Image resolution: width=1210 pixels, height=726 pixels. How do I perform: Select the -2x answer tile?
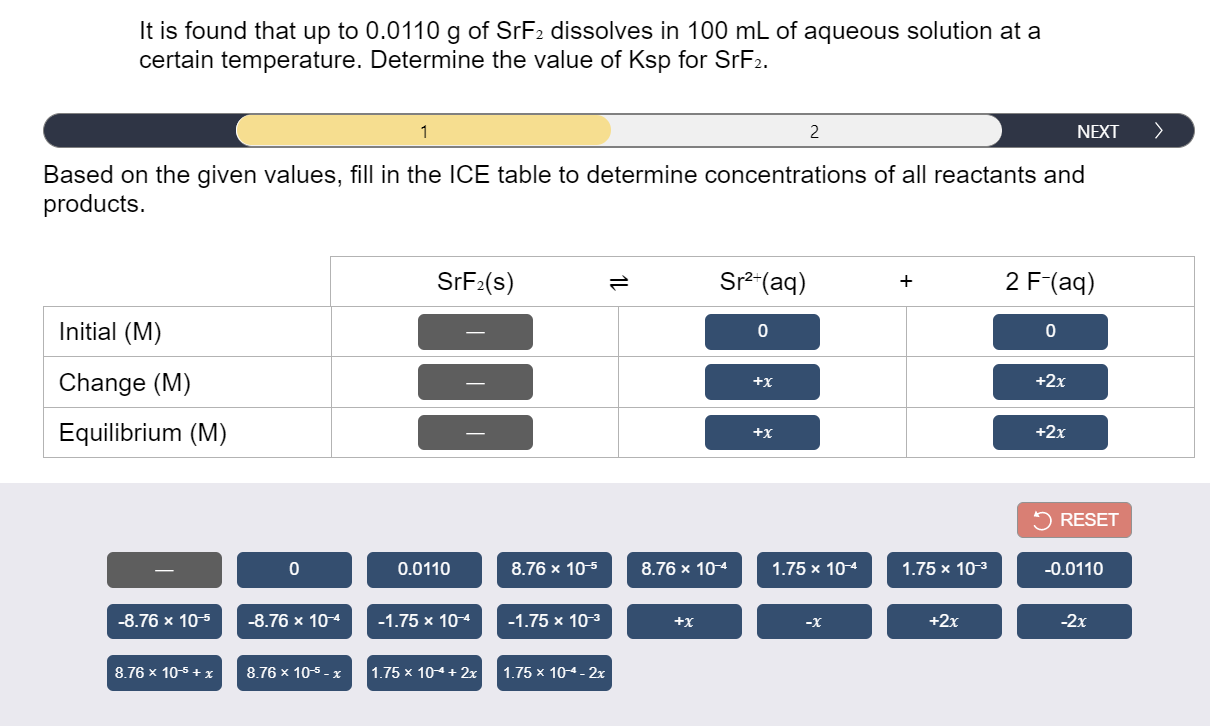[x=1074, y=621]
